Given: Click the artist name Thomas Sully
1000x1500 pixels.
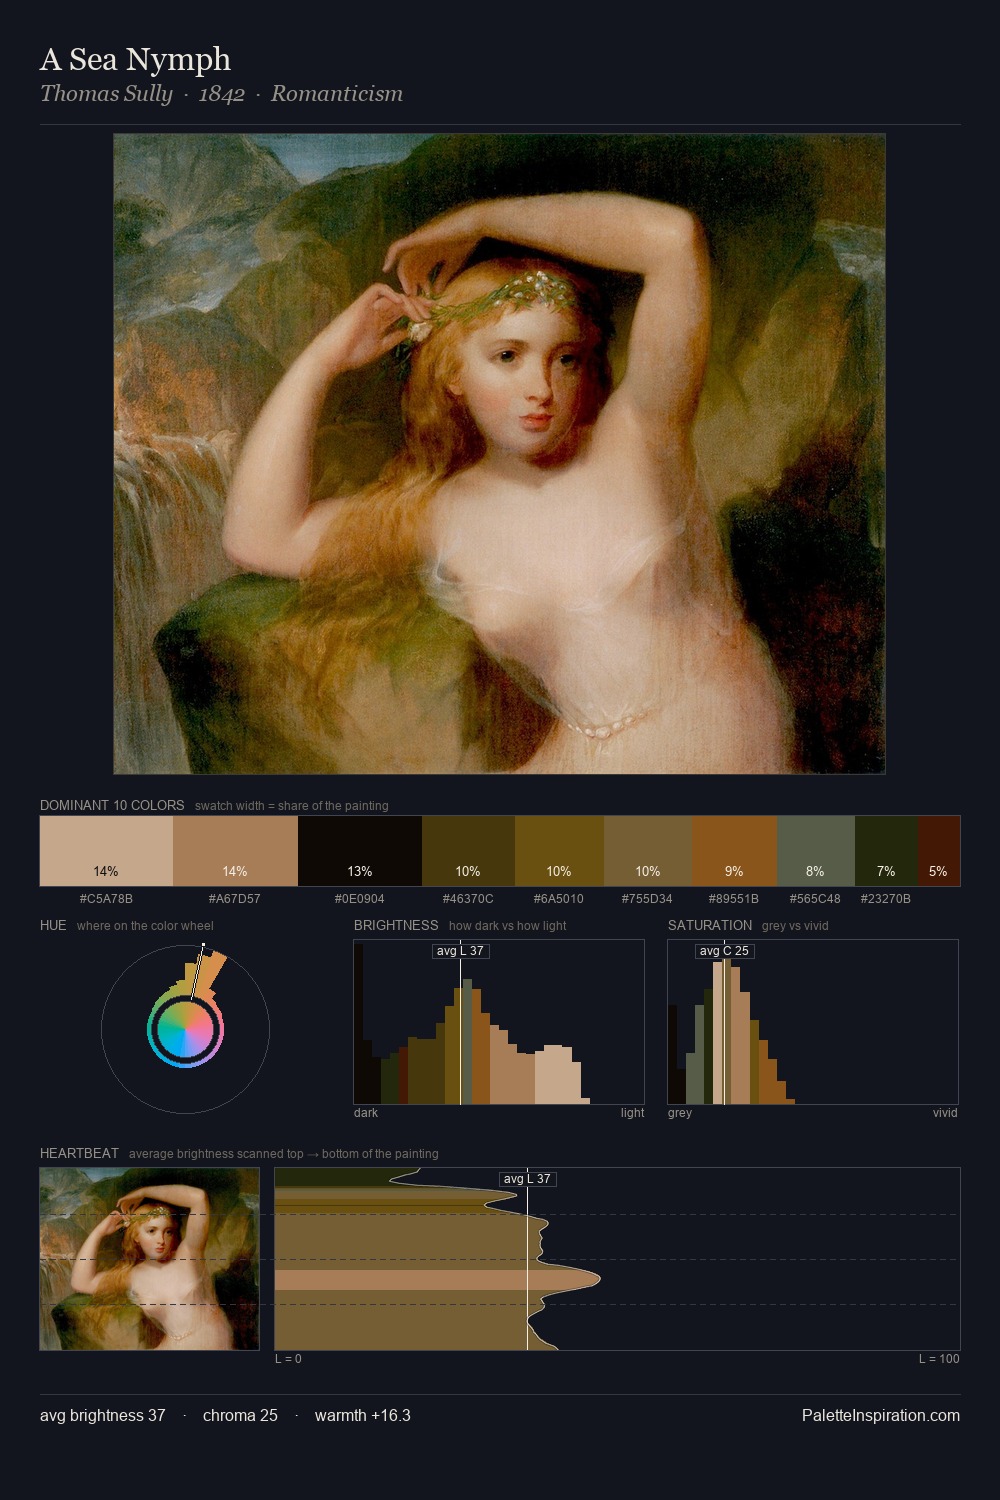Looking at the screenshot, I should [x=106, y=94].
